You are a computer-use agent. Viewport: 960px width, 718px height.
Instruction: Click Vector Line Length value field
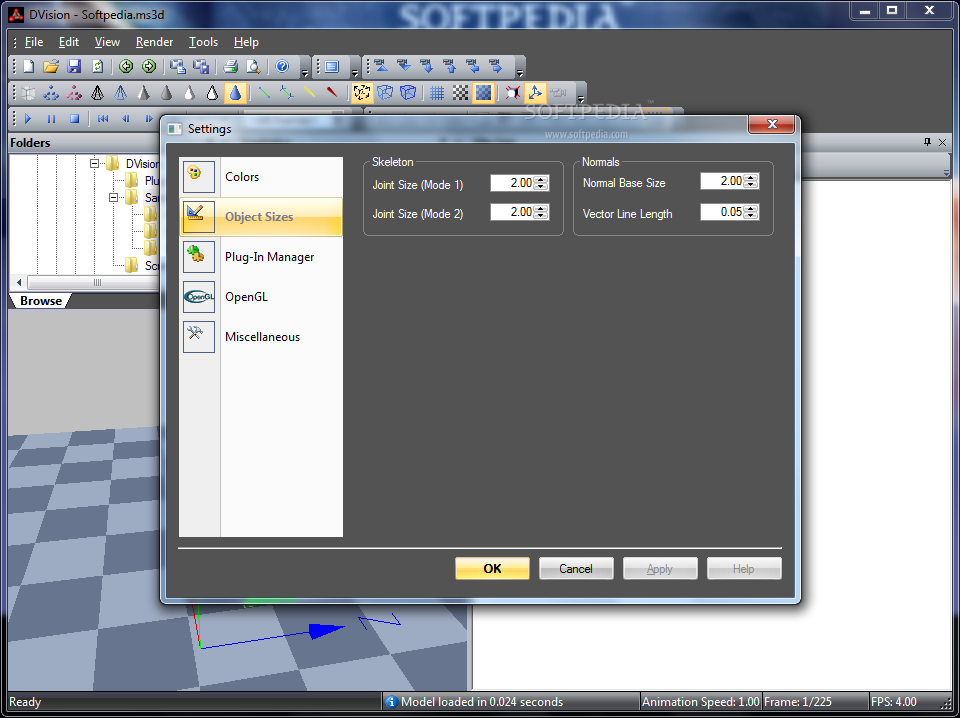(722, 212)
